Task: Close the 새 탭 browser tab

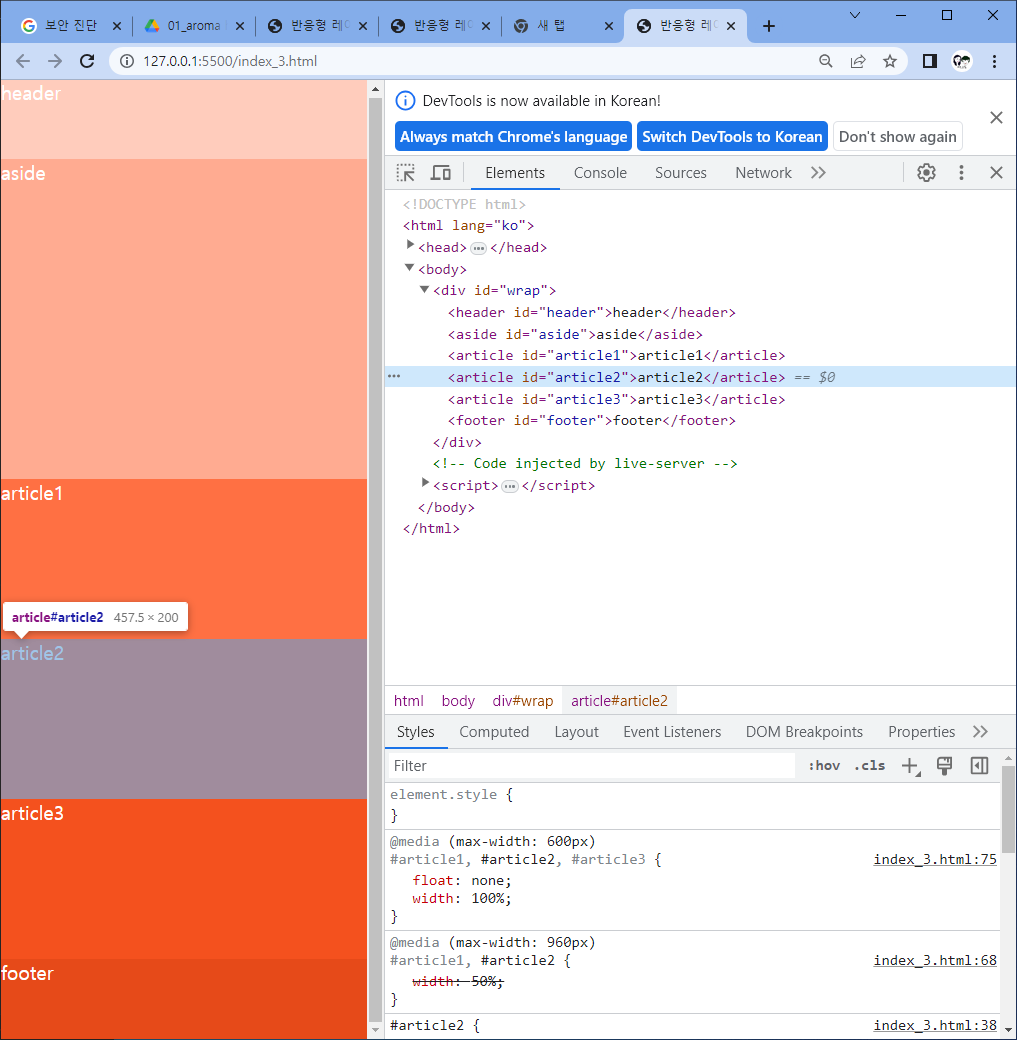Action: click(x=608, y=26)
